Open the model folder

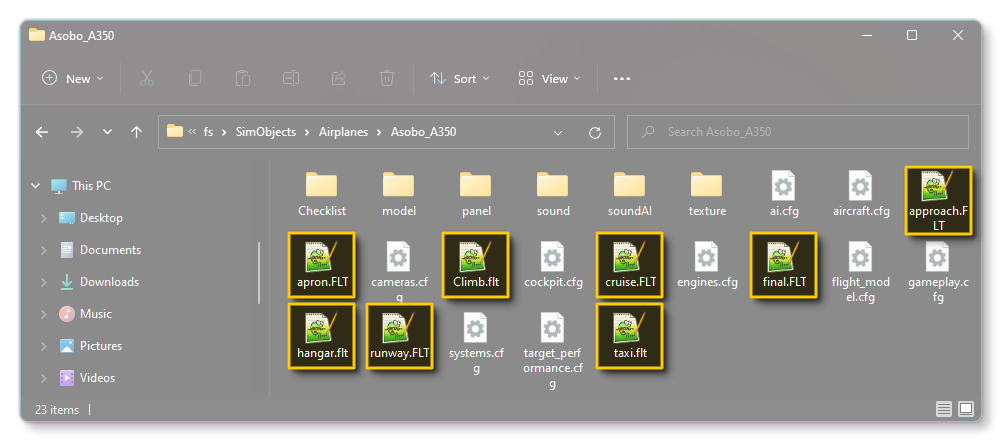point(399,194)
